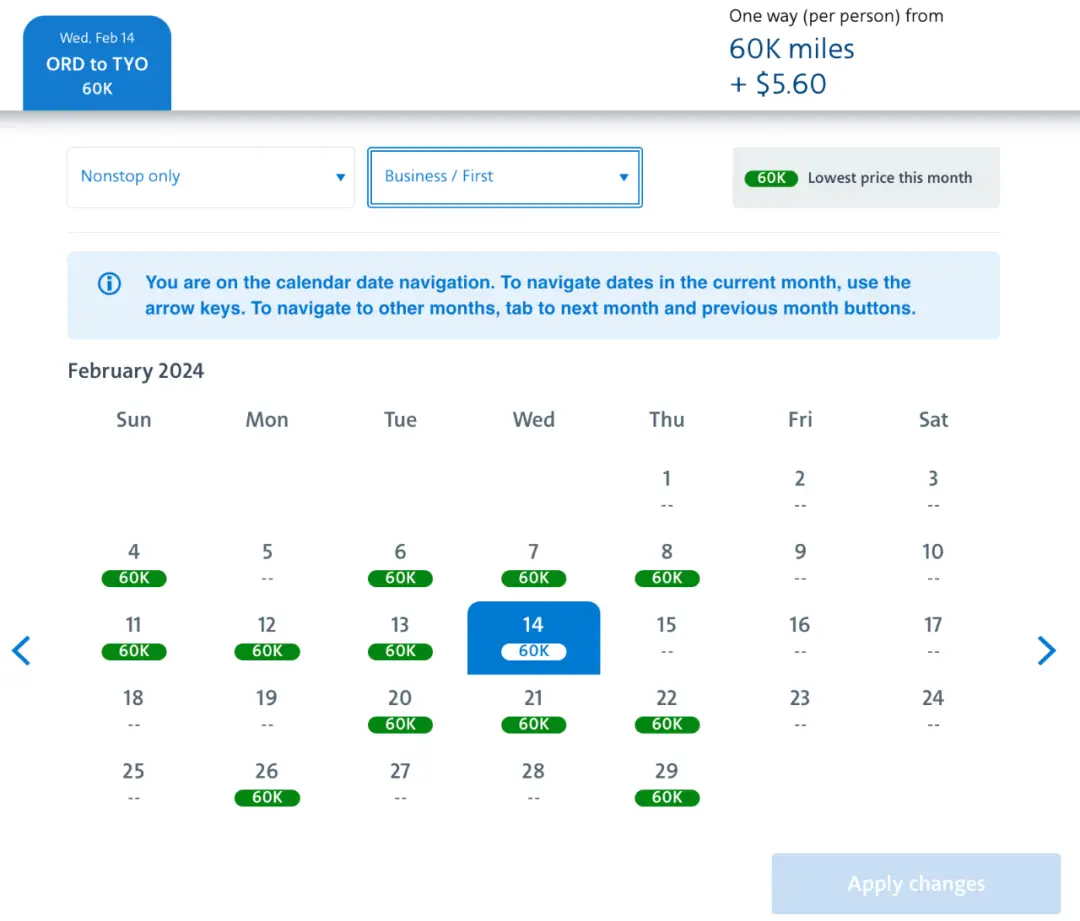
Task: Select February 8 date cell
Action: pos(667,563)
